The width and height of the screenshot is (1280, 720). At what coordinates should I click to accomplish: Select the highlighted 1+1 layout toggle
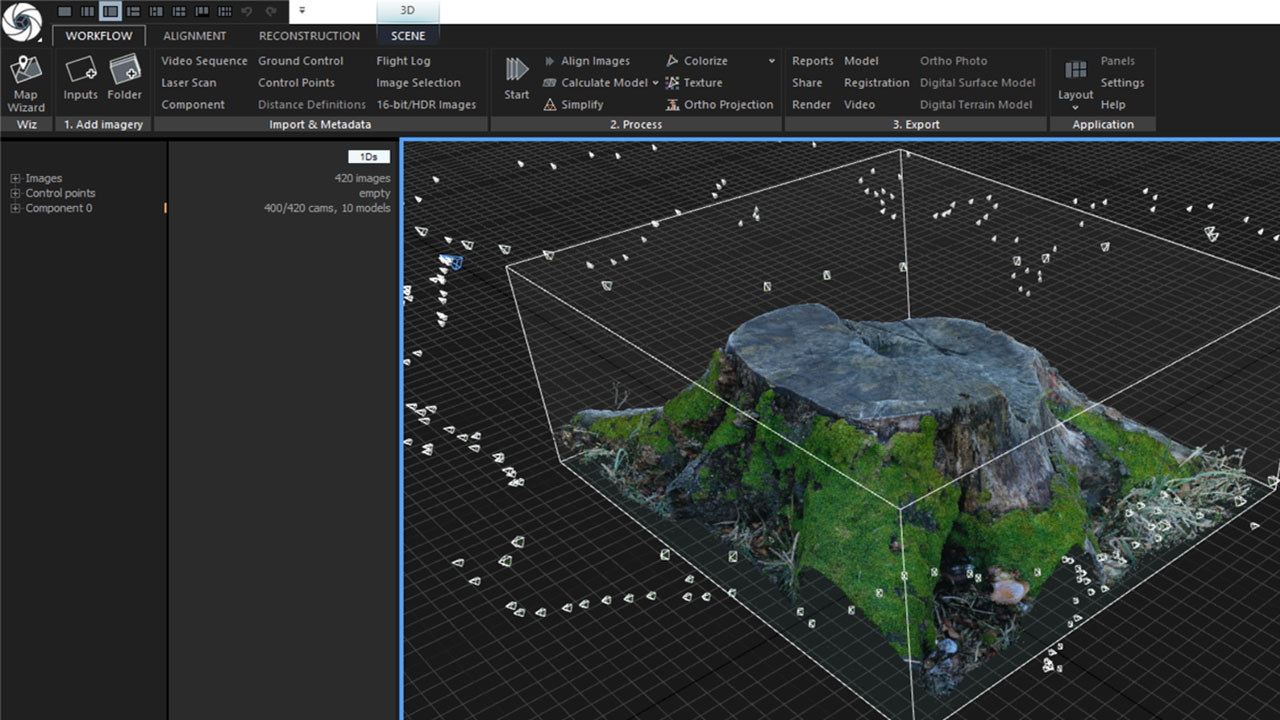click(x=110, y=11)
